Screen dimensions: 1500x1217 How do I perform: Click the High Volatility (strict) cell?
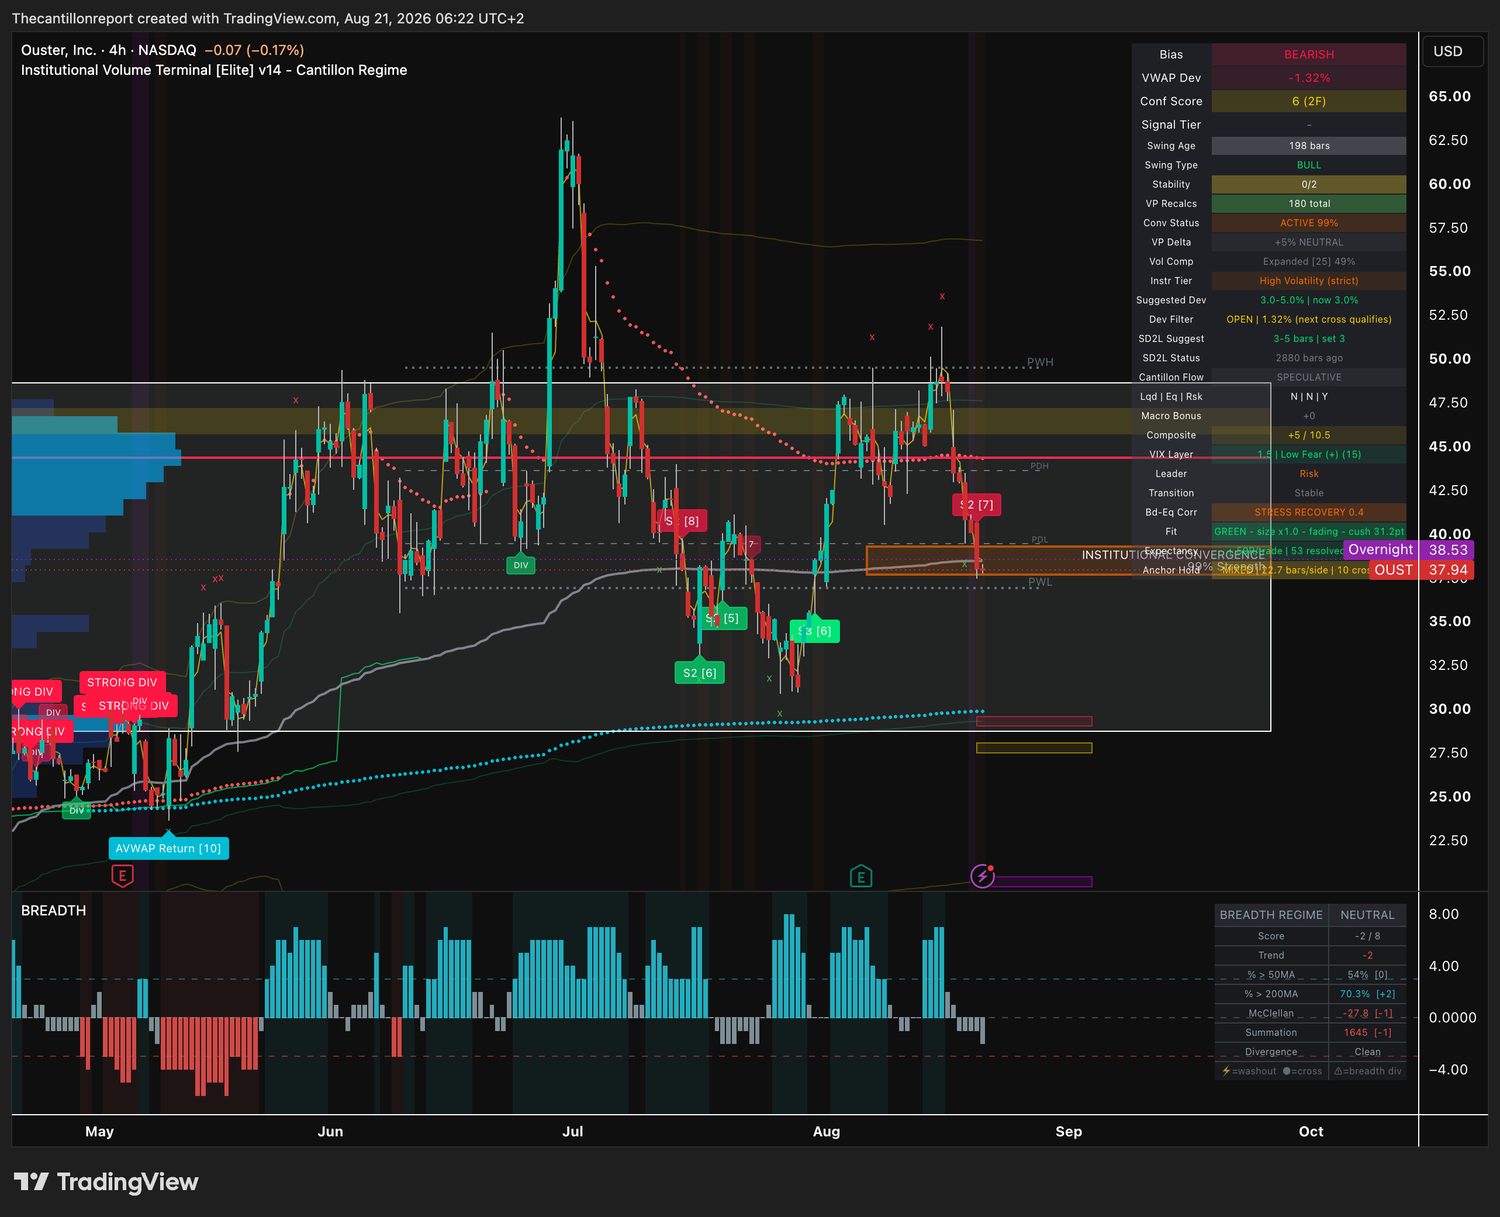(1309, 281)
